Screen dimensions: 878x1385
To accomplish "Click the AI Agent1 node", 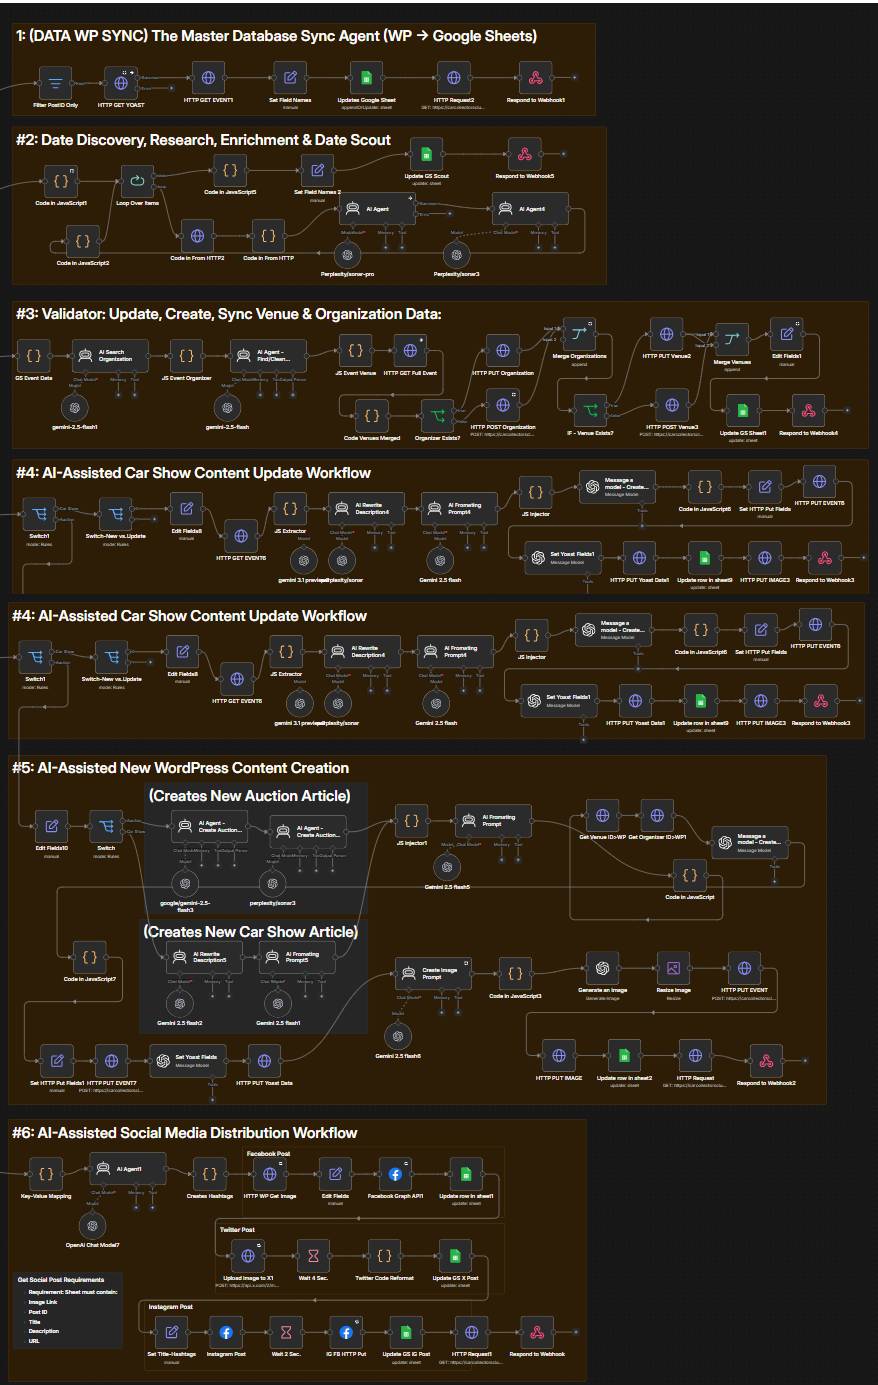I will (x=128, y=1169).
